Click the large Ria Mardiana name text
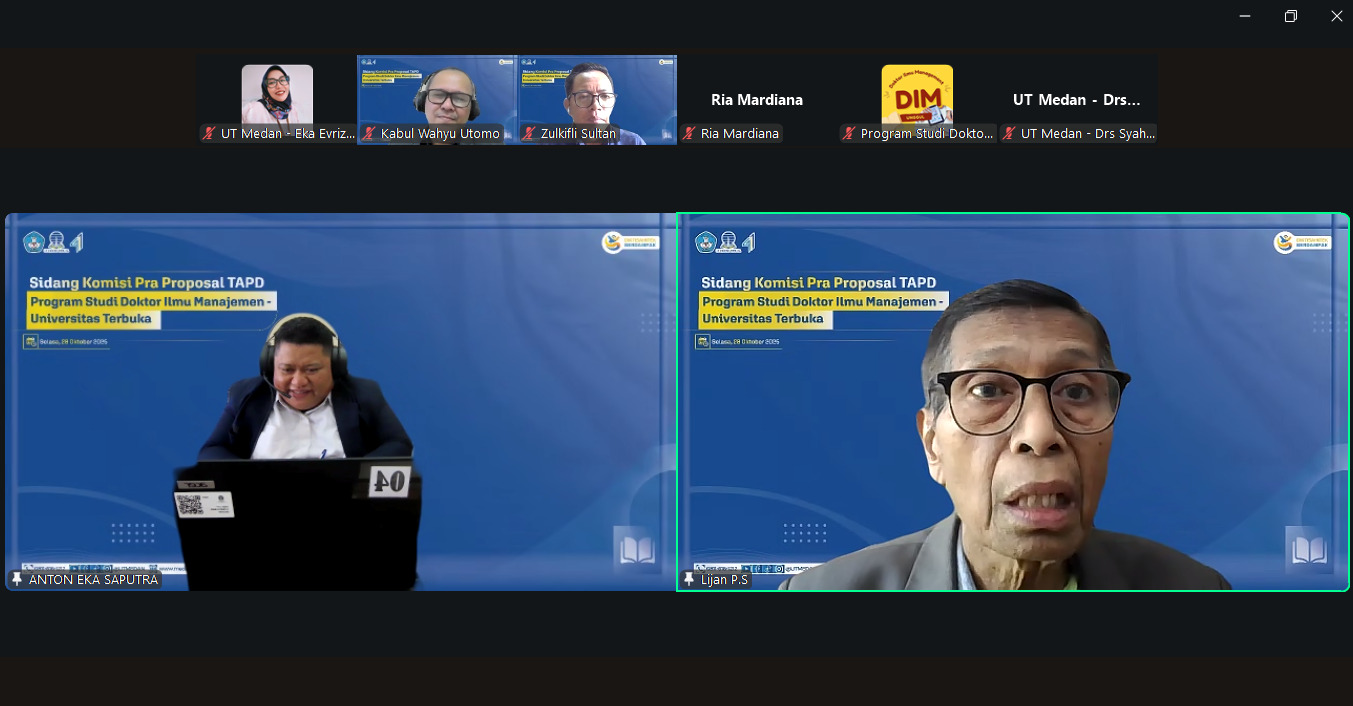Screen dimensions: 1353x706 point(757,100)
